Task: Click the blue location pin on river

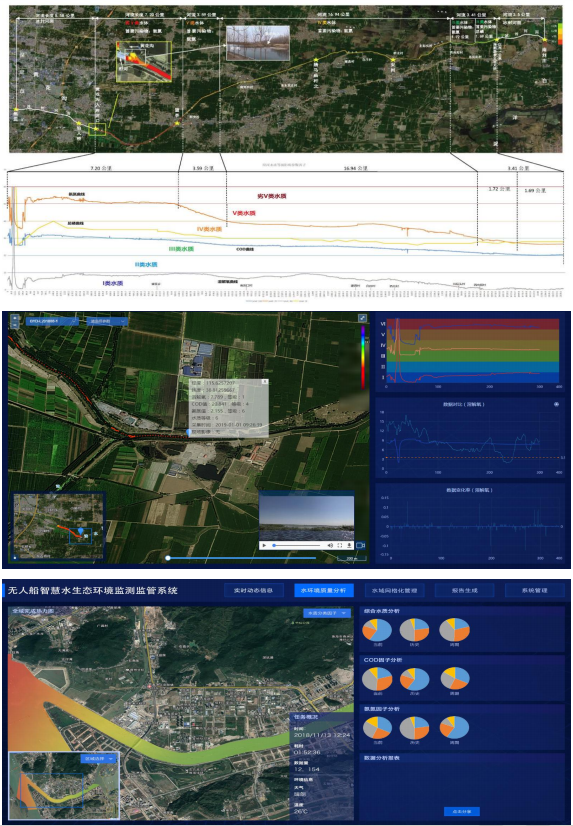Action: (189, 431)
